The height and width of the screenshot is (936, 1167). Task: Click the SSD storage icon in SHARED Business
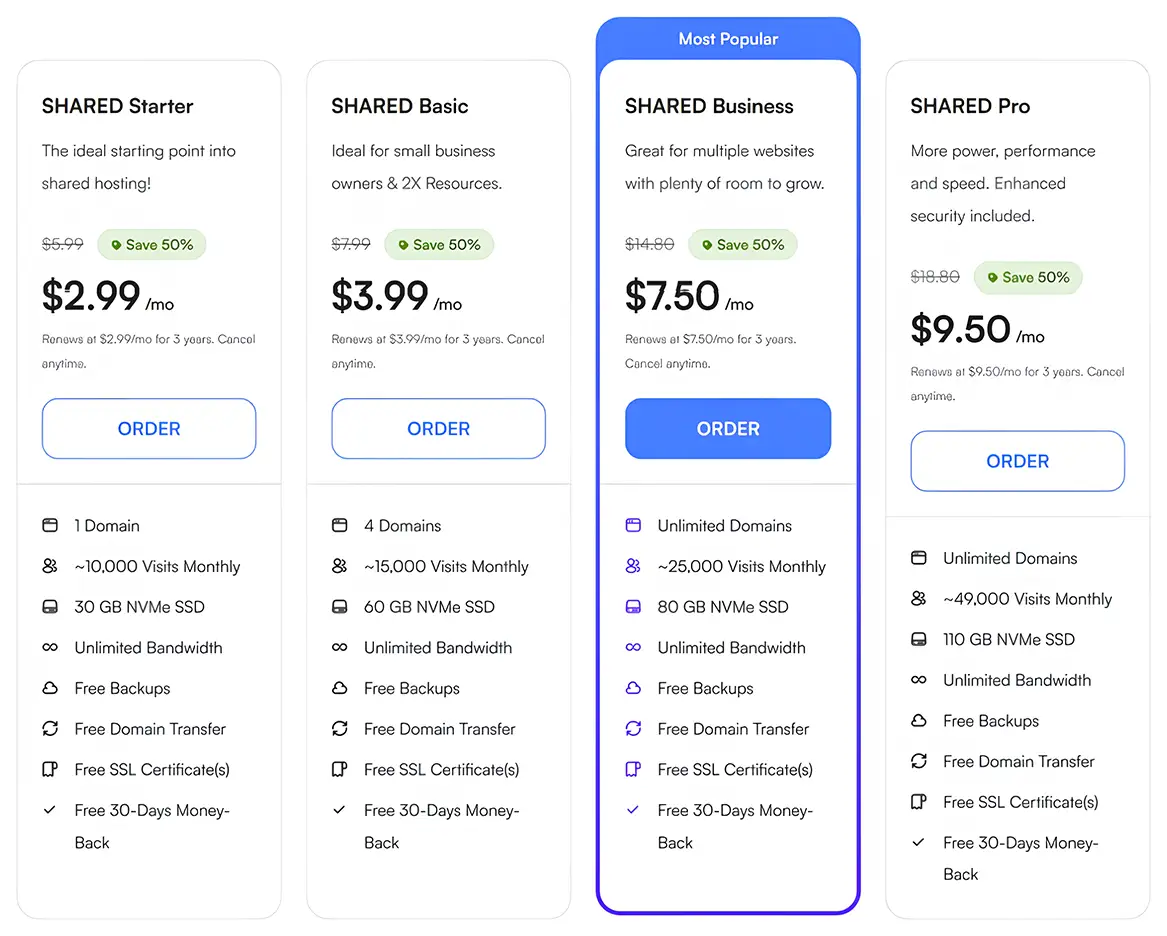tap(633, 607)
